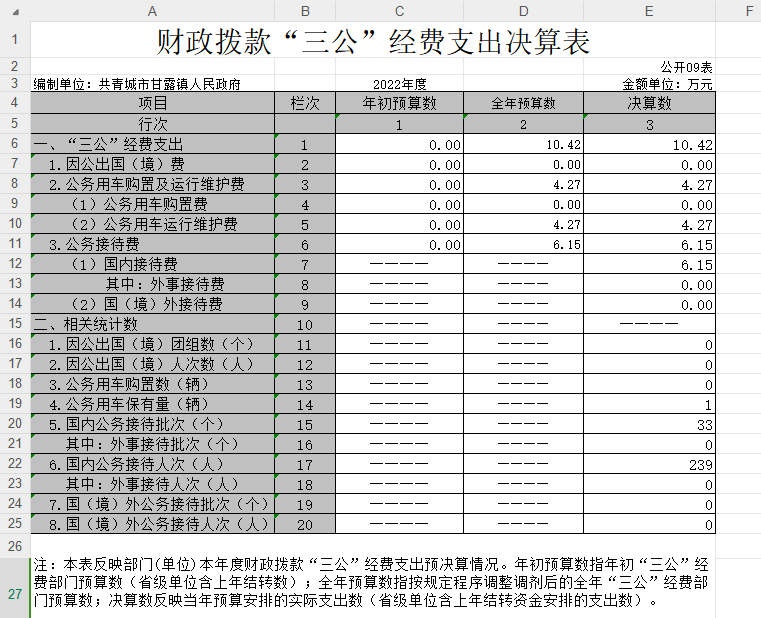Select column F header
This screenshot has height=618, width=761.
coord(739,10)
